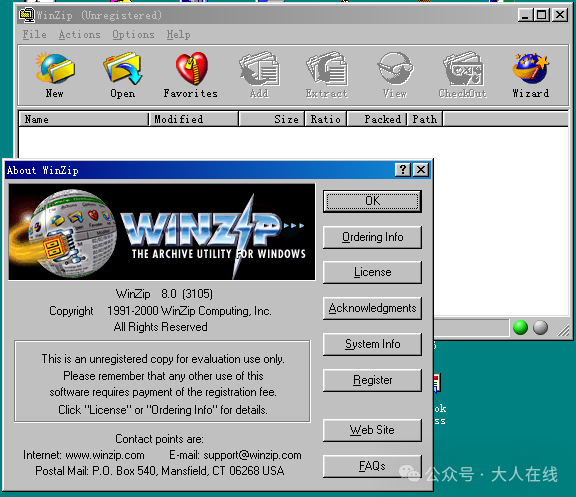Sort by the Path column header
This screenshot has height=497, width=576.
click(425, 119)
